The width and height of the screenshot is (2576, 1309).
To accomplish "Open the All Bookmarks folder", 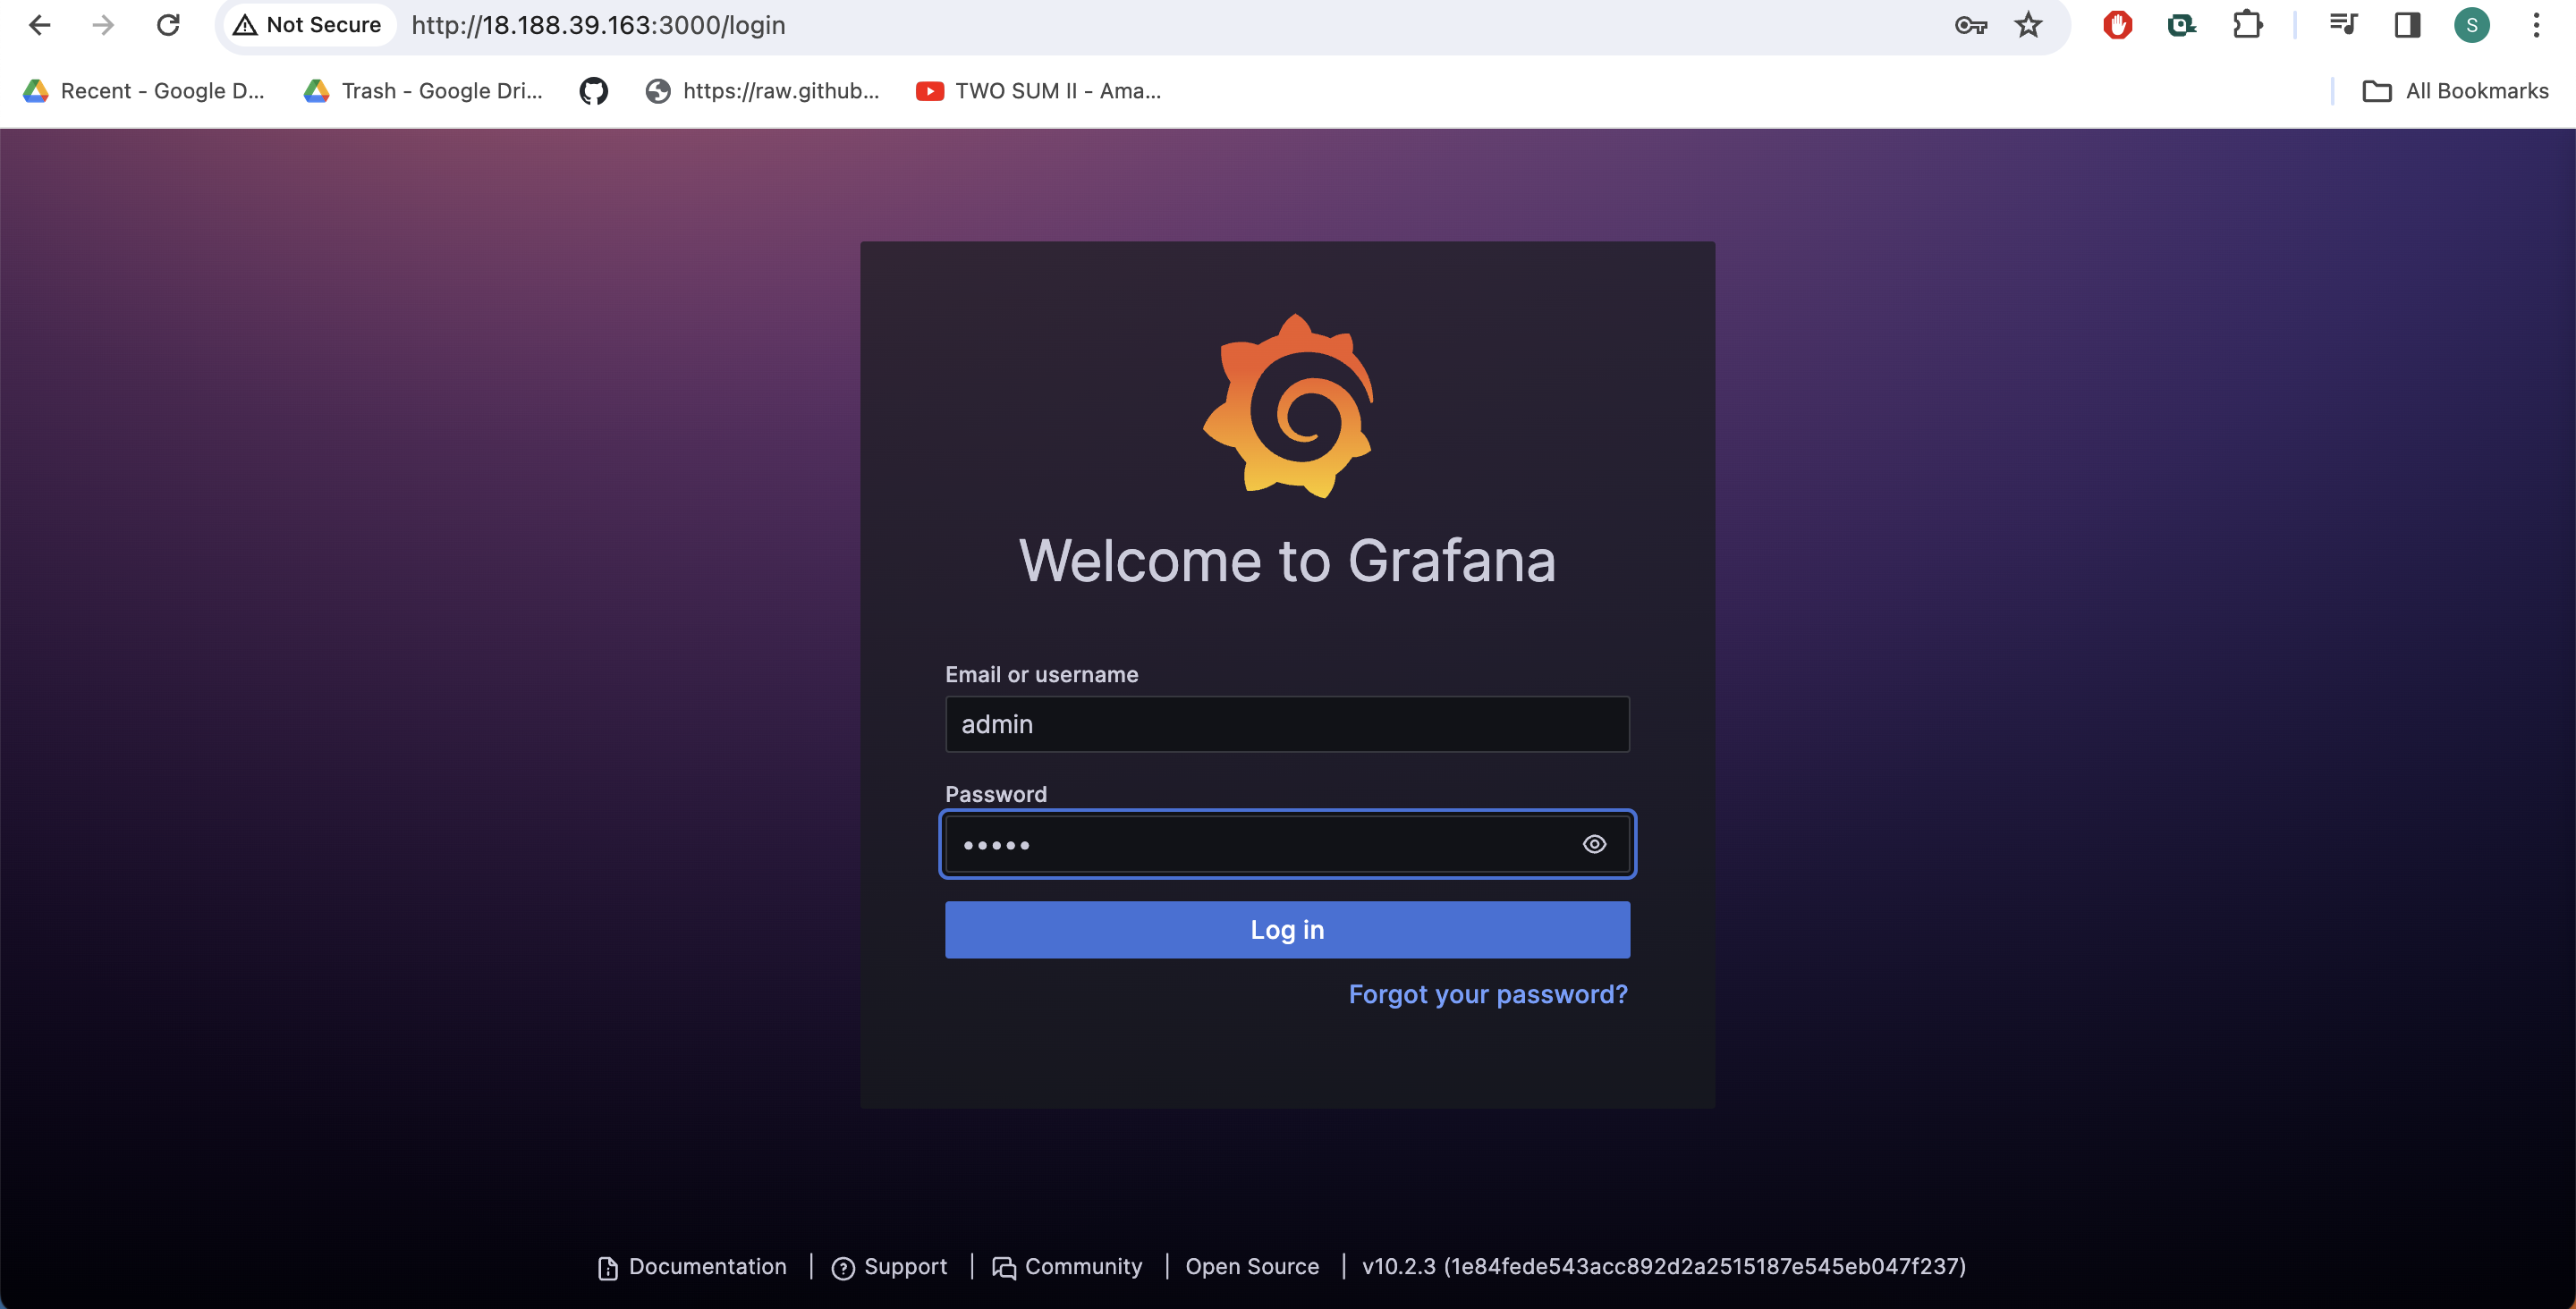I will [2455, 91].
